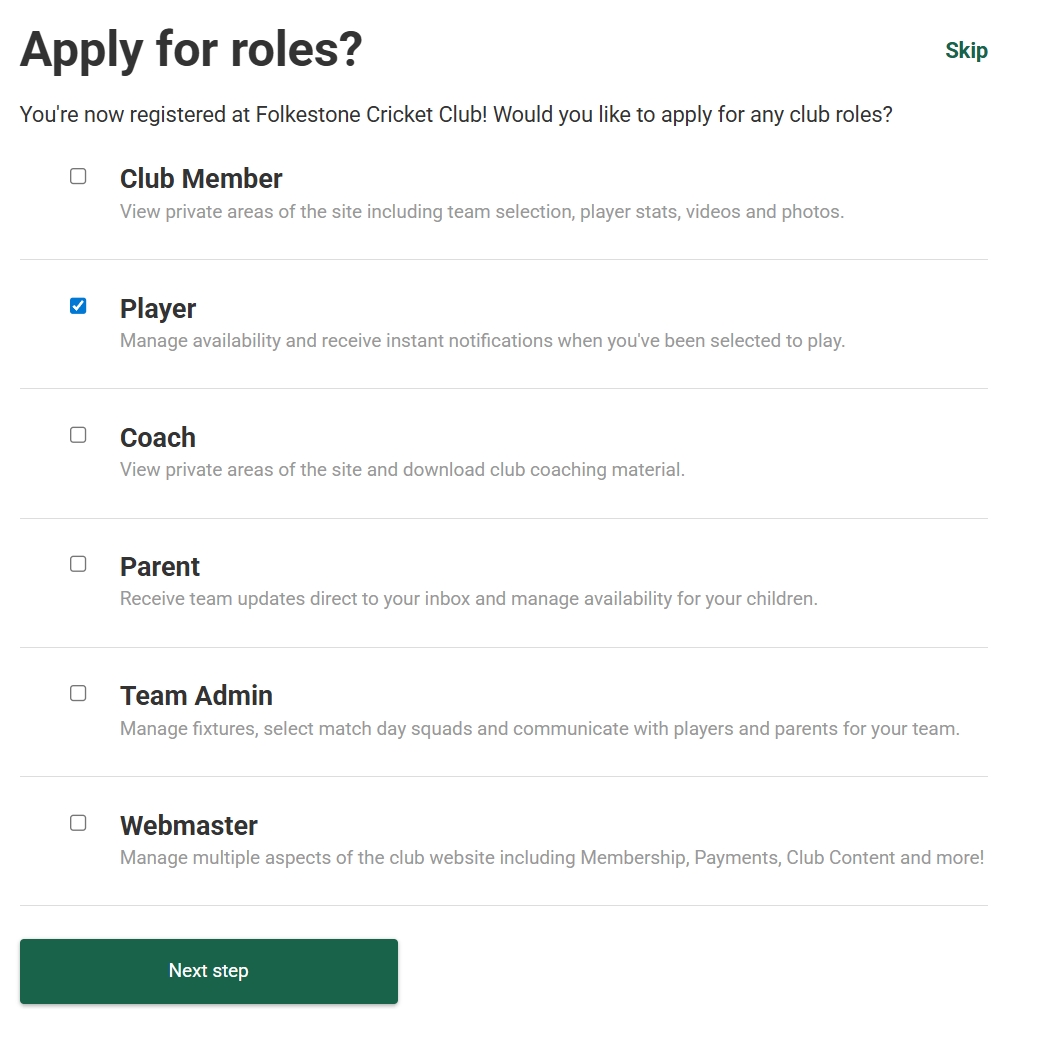
Task: Click the Team Admin description about fixtures
Action: (539, 729)
